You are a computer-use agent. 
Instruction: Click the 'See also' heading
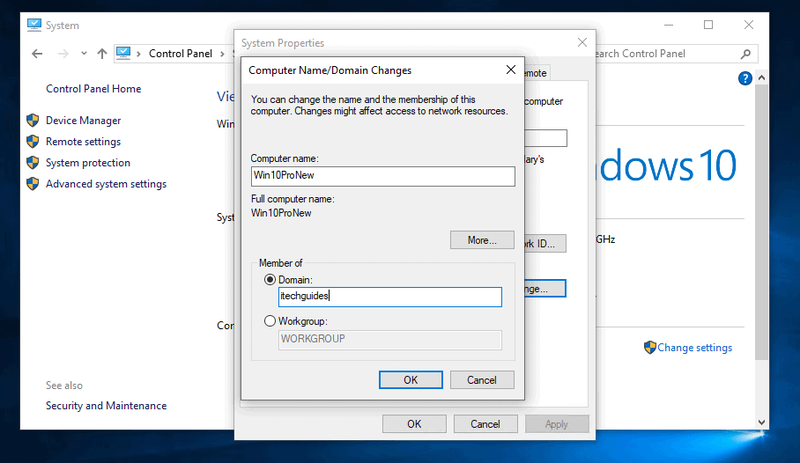point(64,385)
